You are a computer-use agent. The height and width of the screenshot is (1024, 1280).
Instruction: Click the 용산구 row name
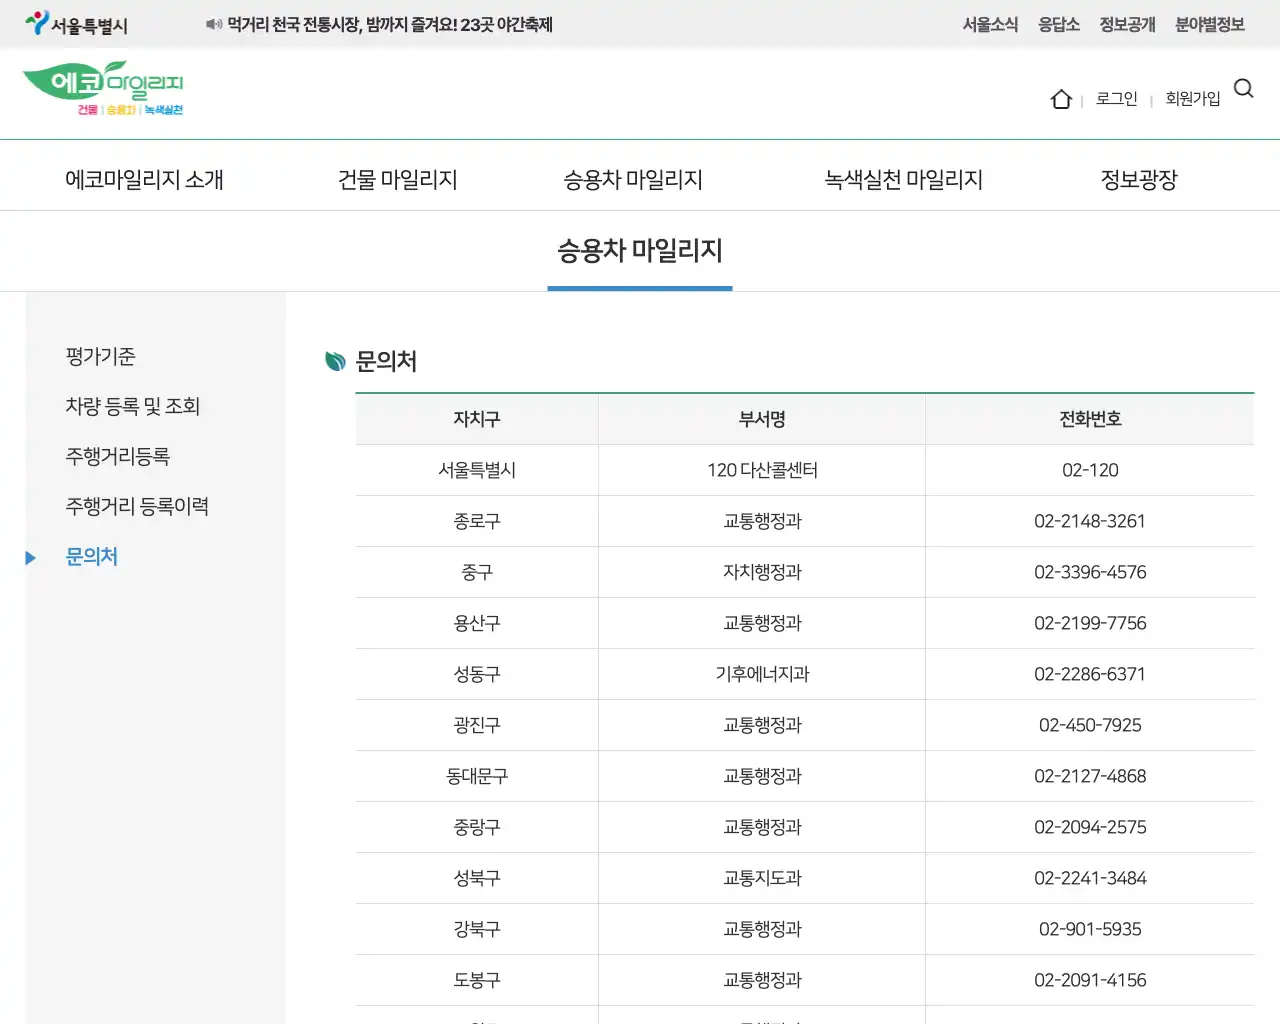point(477,623)
